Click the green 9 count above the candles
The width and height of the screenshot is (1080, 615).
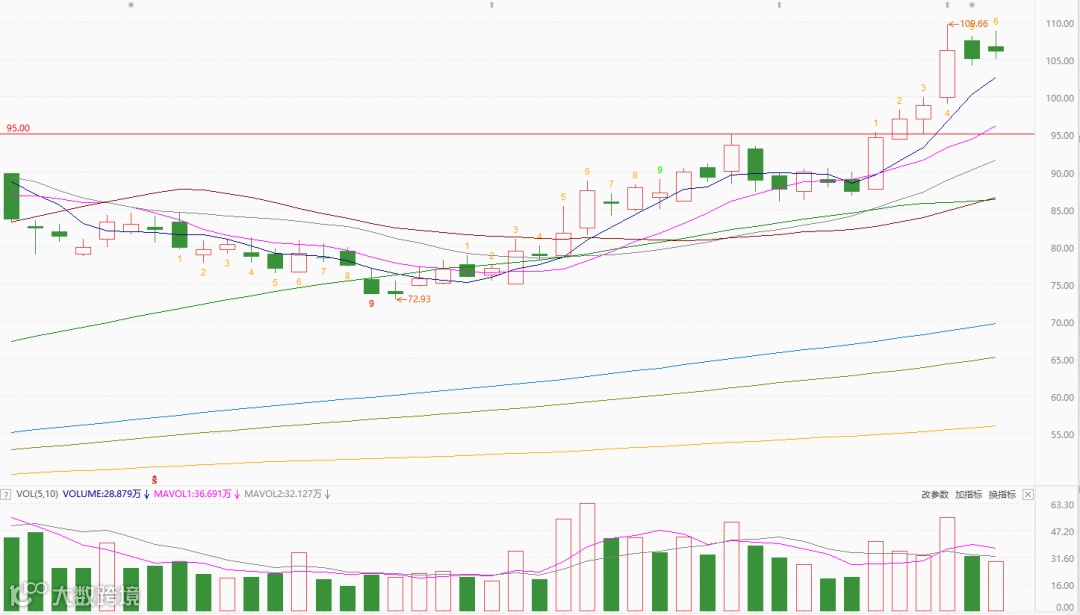(x=660, y=169)
